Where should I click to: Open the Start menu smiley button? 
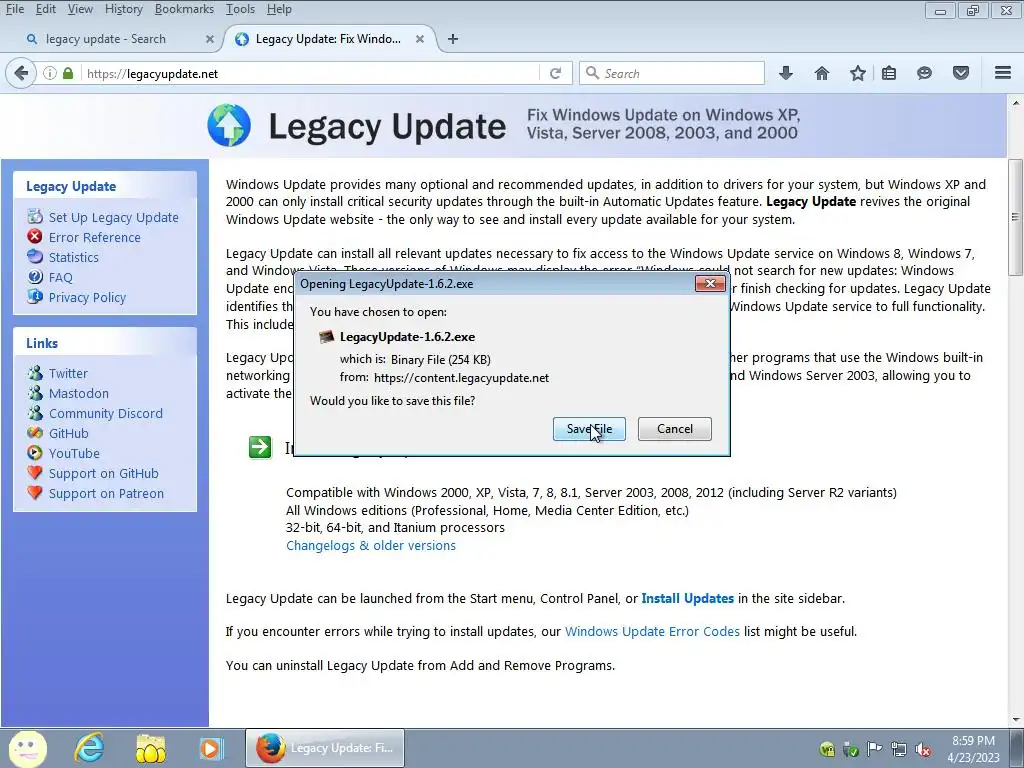coord(27,748)
